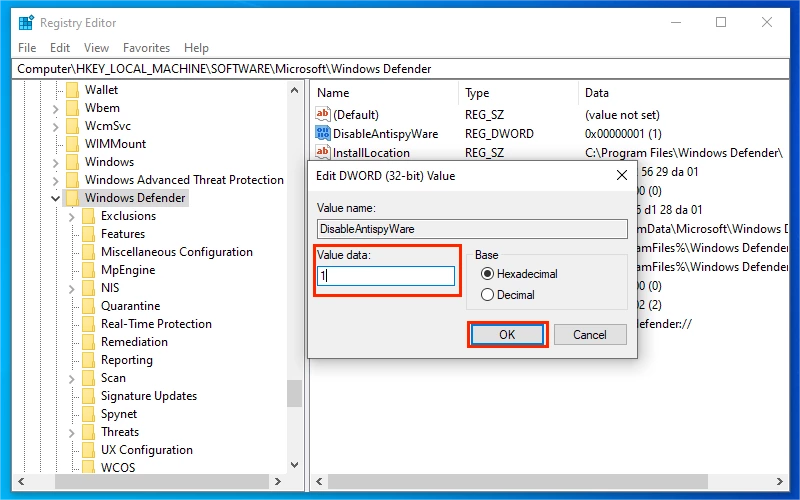Click the Threats folder icon
Viewport: 800px width, 500px height.
pyautogui.click(x=89, y=432)
